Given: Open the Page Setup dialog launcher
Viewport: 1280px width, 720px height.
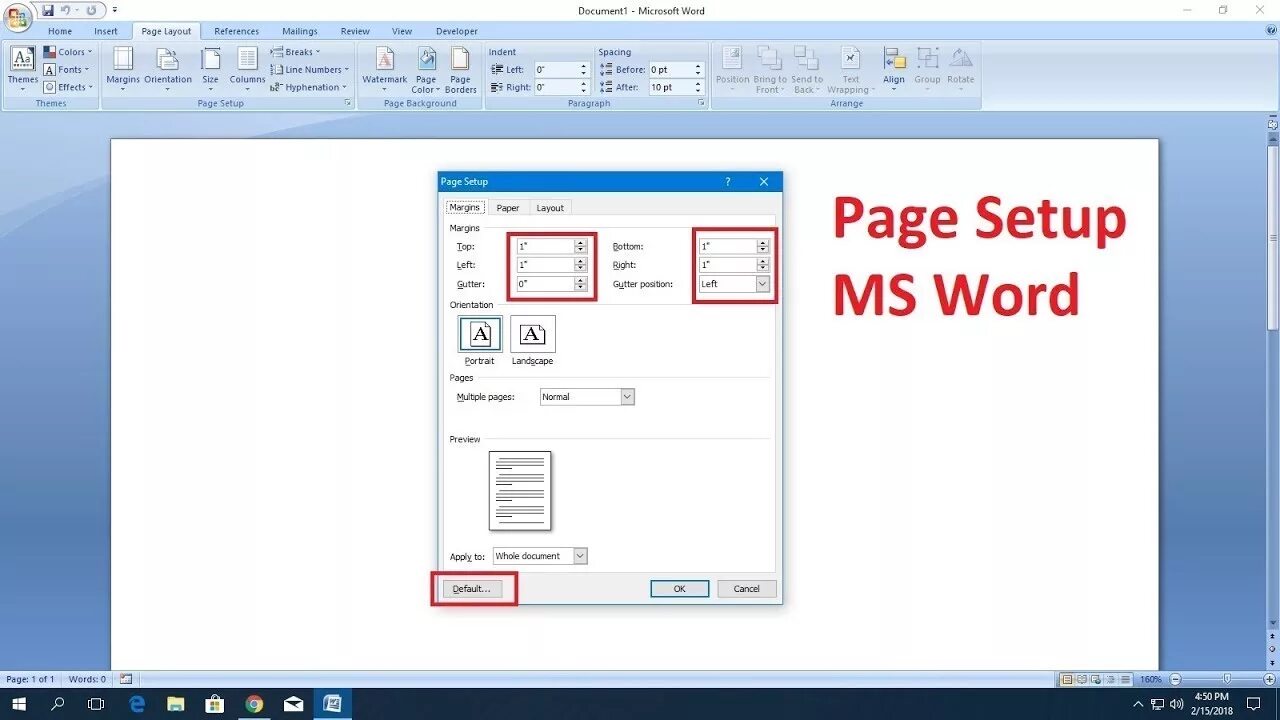Looking at the screenshot, I should point(349,103).
